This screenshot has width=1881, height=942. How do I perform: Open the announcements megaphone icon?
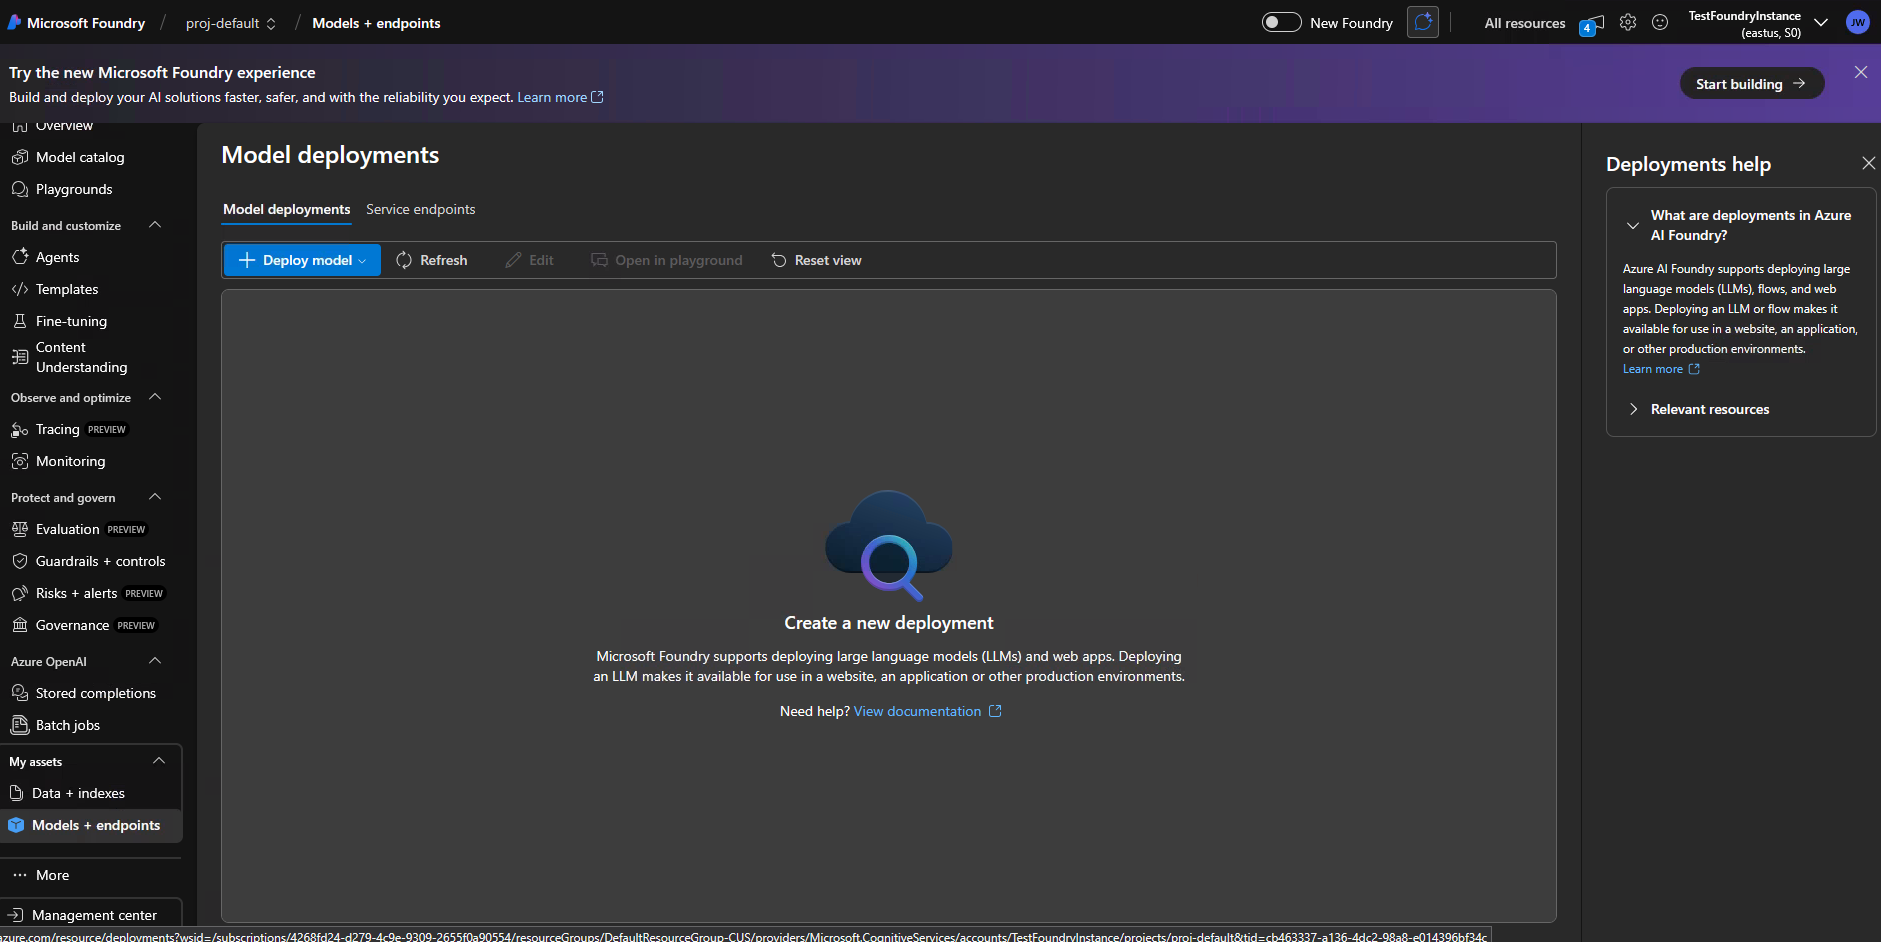(1591, 23)
